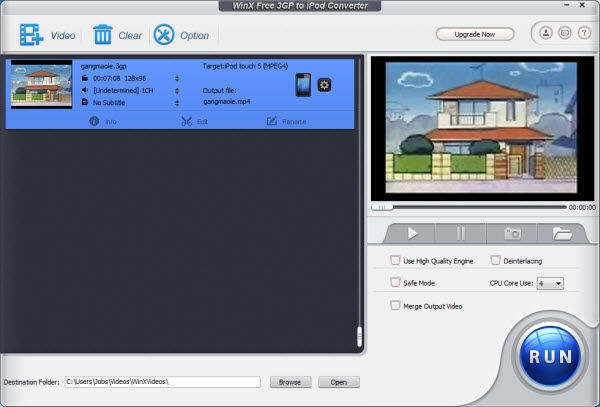Click the video preview pane
Screen dimensions: 600x407
coord(482,128)
